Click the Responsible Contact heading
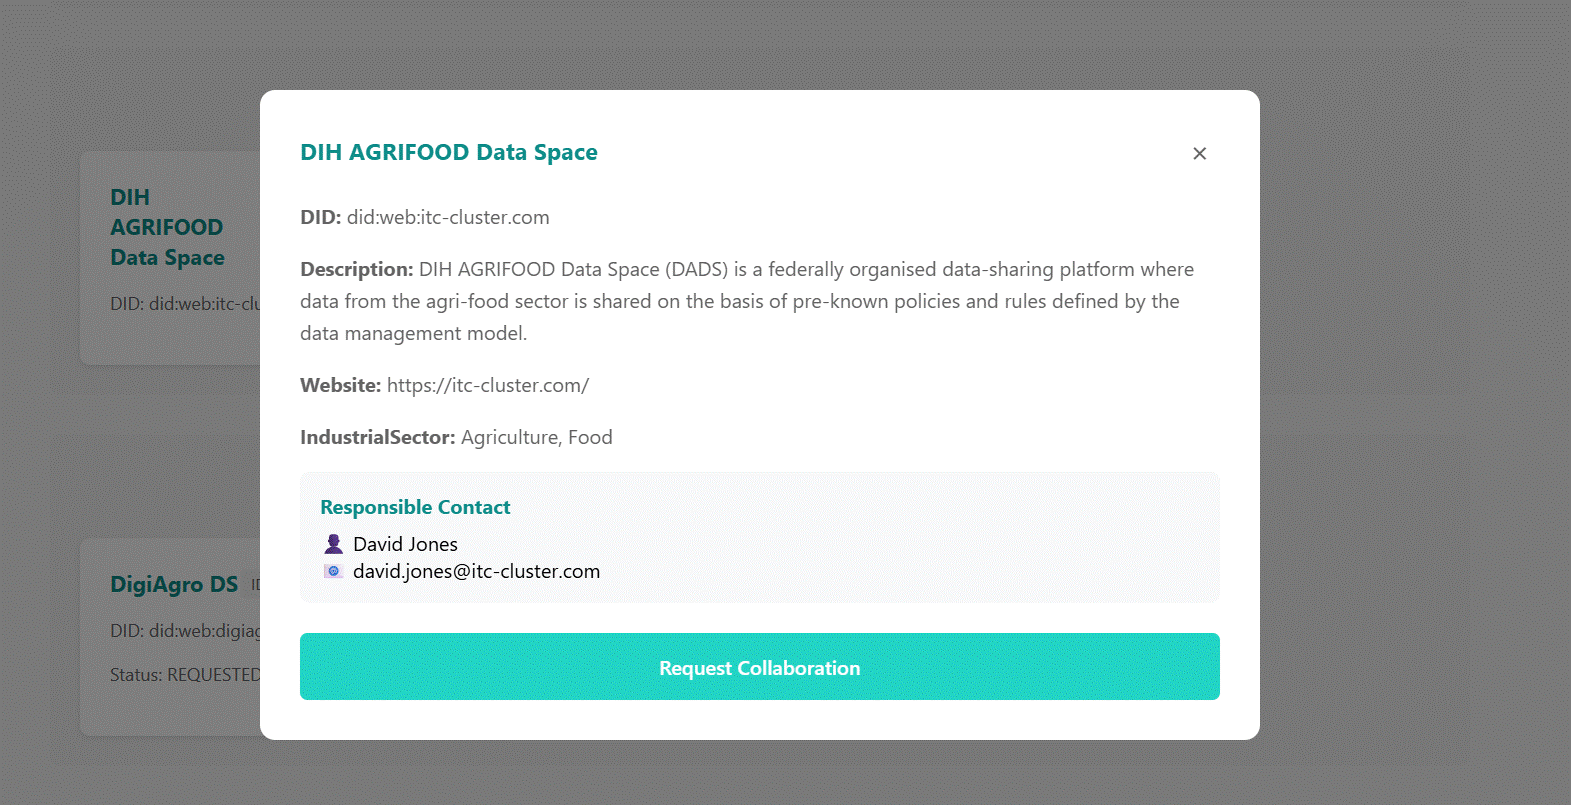 [415, 507]
